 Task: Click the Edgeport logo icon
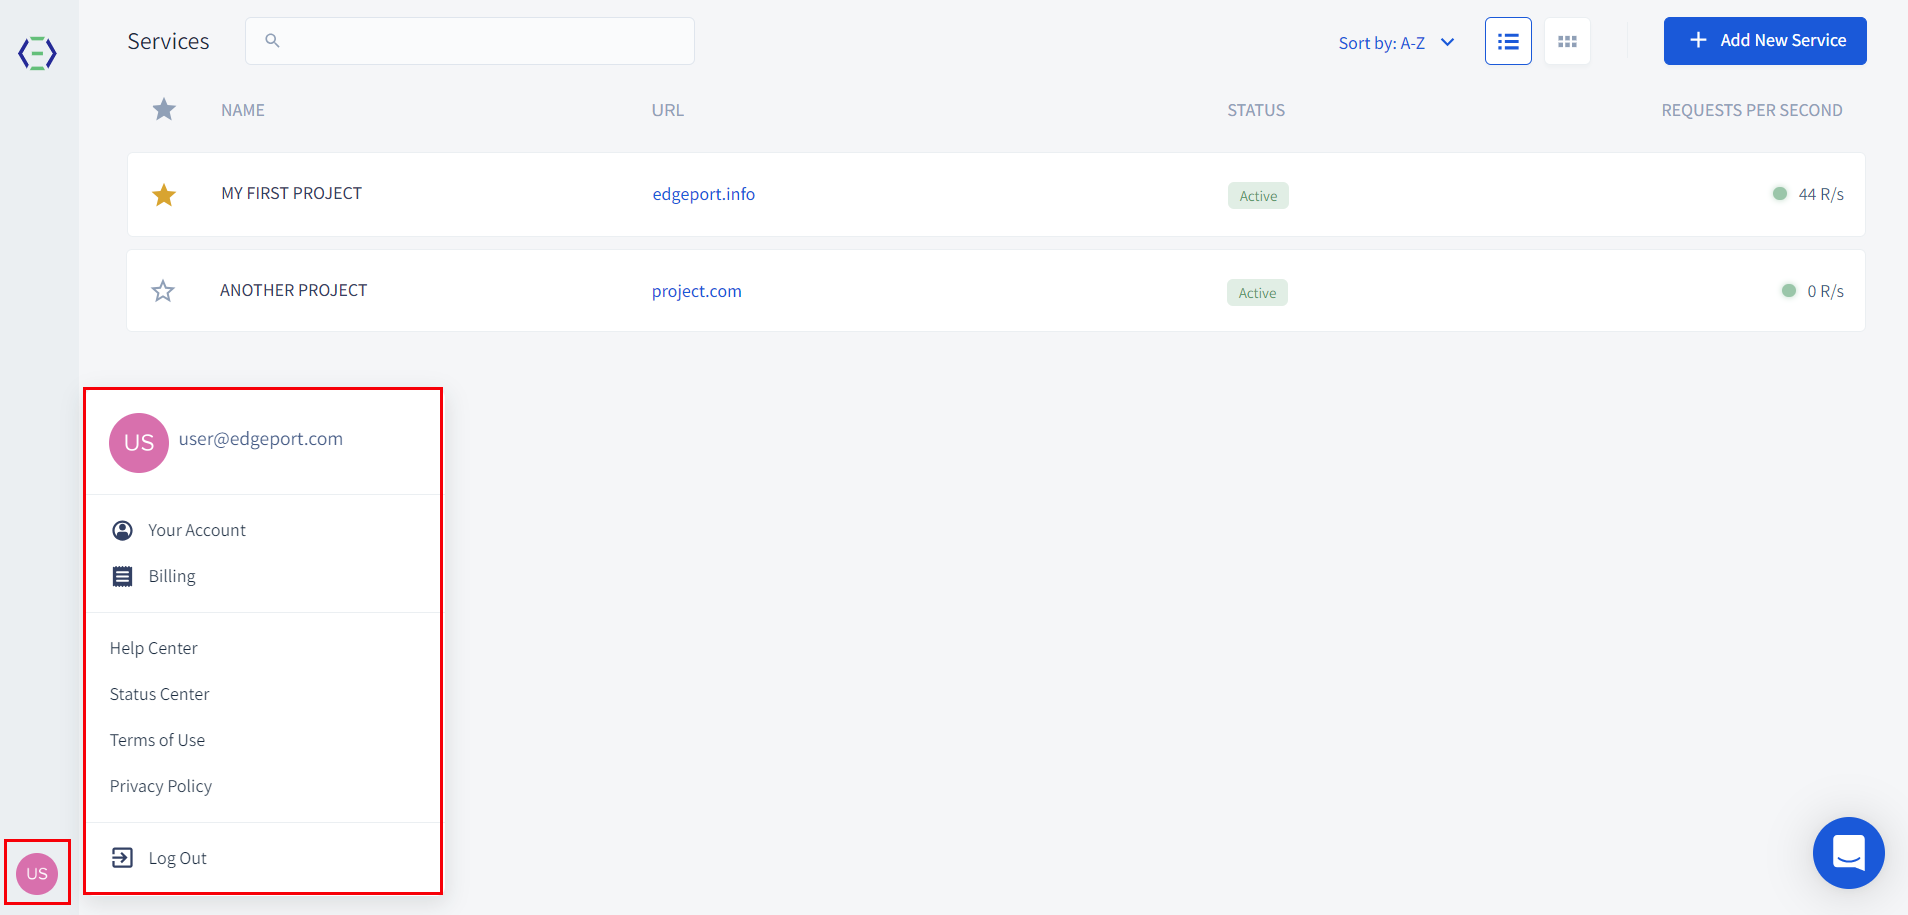(37, 53)
